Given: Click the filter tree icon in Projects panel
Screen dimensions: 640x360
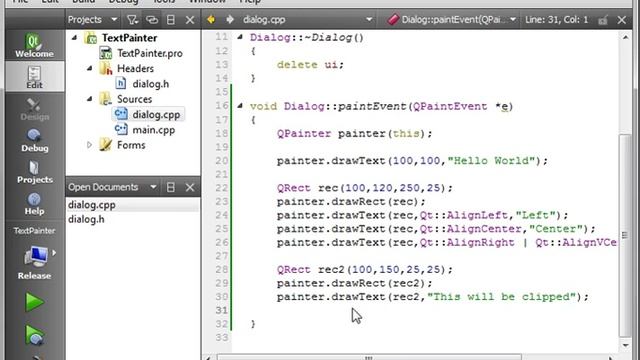Looking at the screenshot, I should point(132,20).
